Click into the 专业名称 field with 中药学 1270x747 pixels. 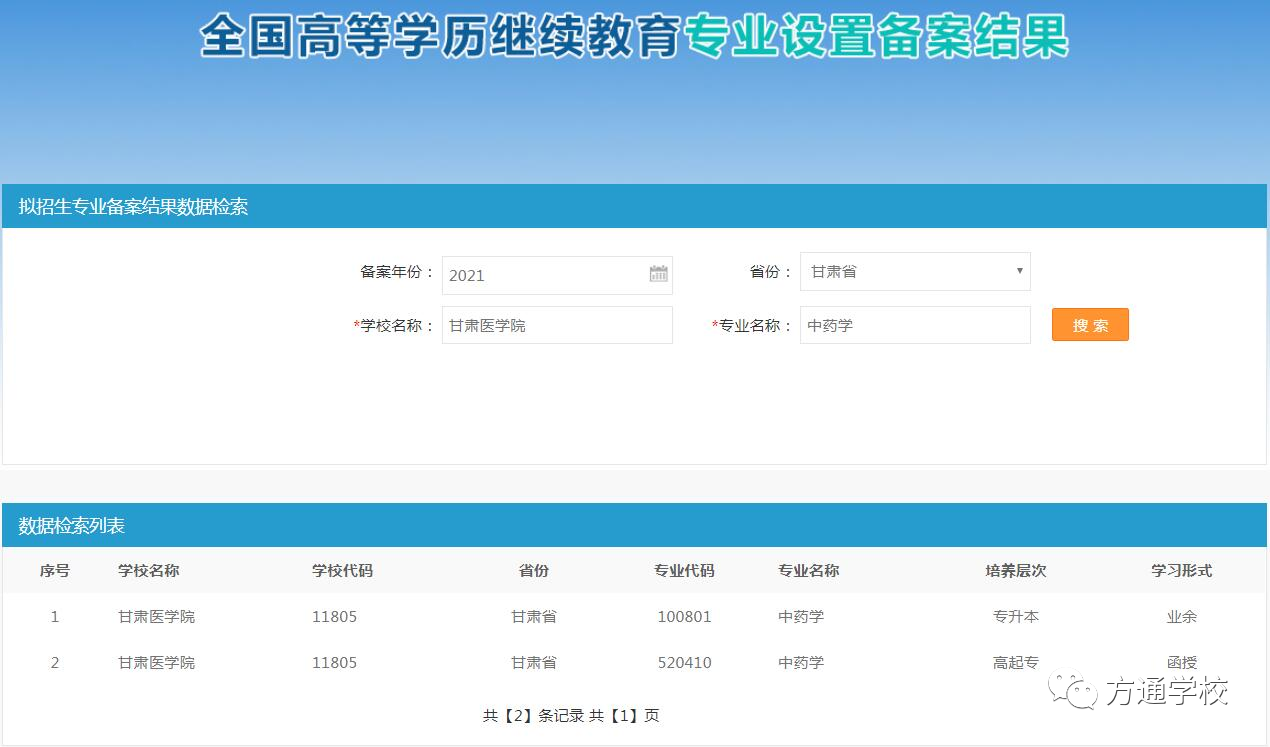click(x=914, y=325)
